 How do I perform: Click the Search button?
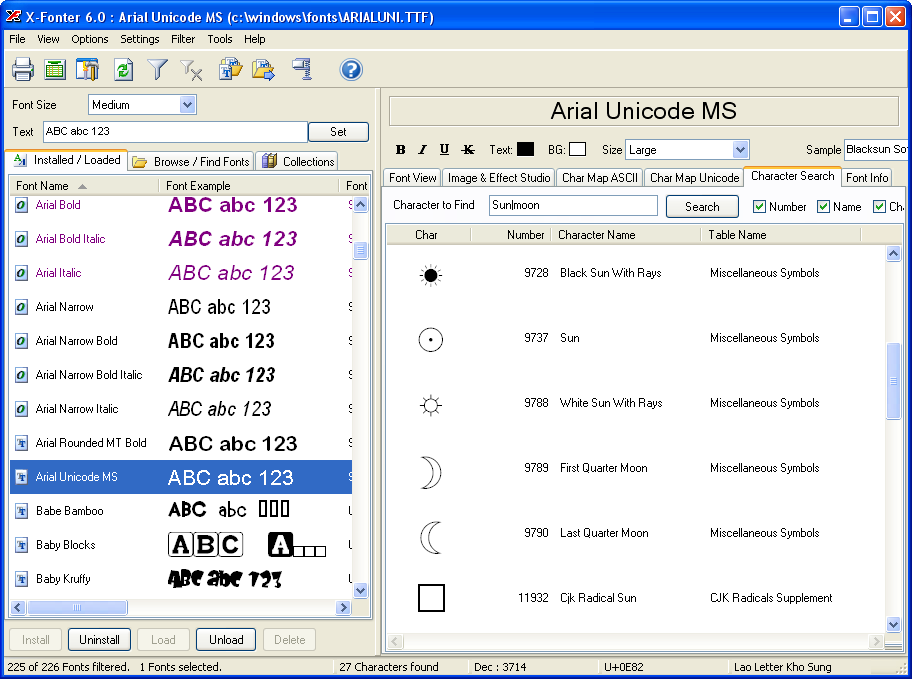[702, 207]
